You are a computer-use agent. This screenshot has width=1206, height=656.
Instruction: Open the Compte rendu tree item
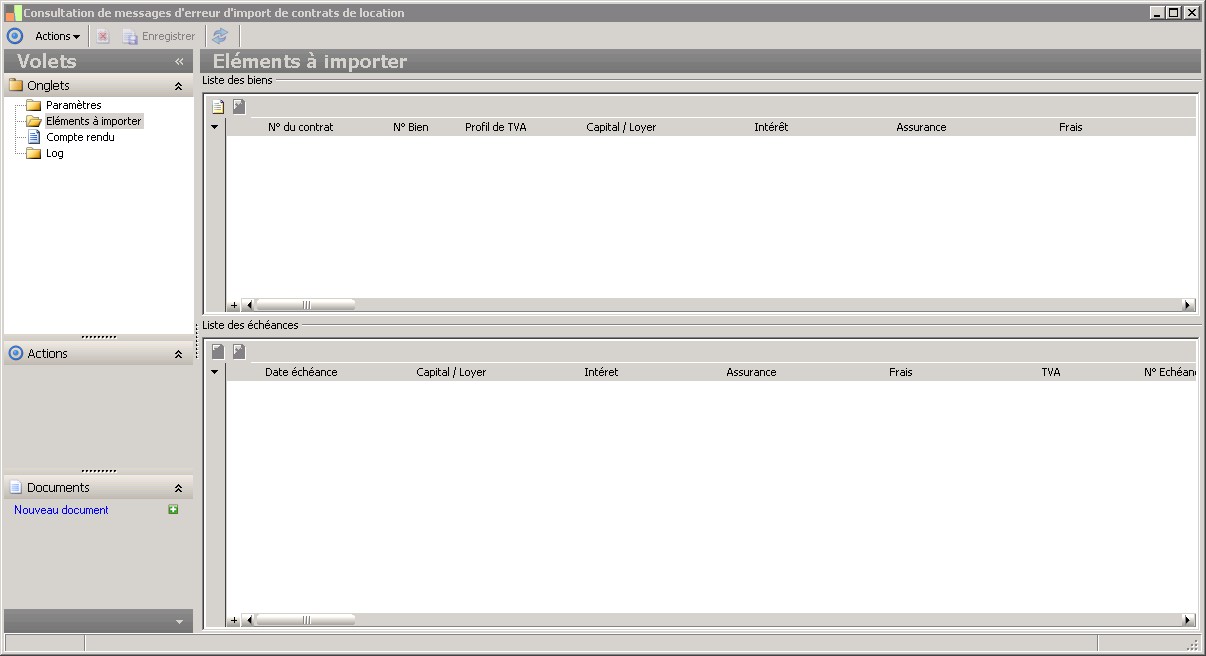(80, 137)
